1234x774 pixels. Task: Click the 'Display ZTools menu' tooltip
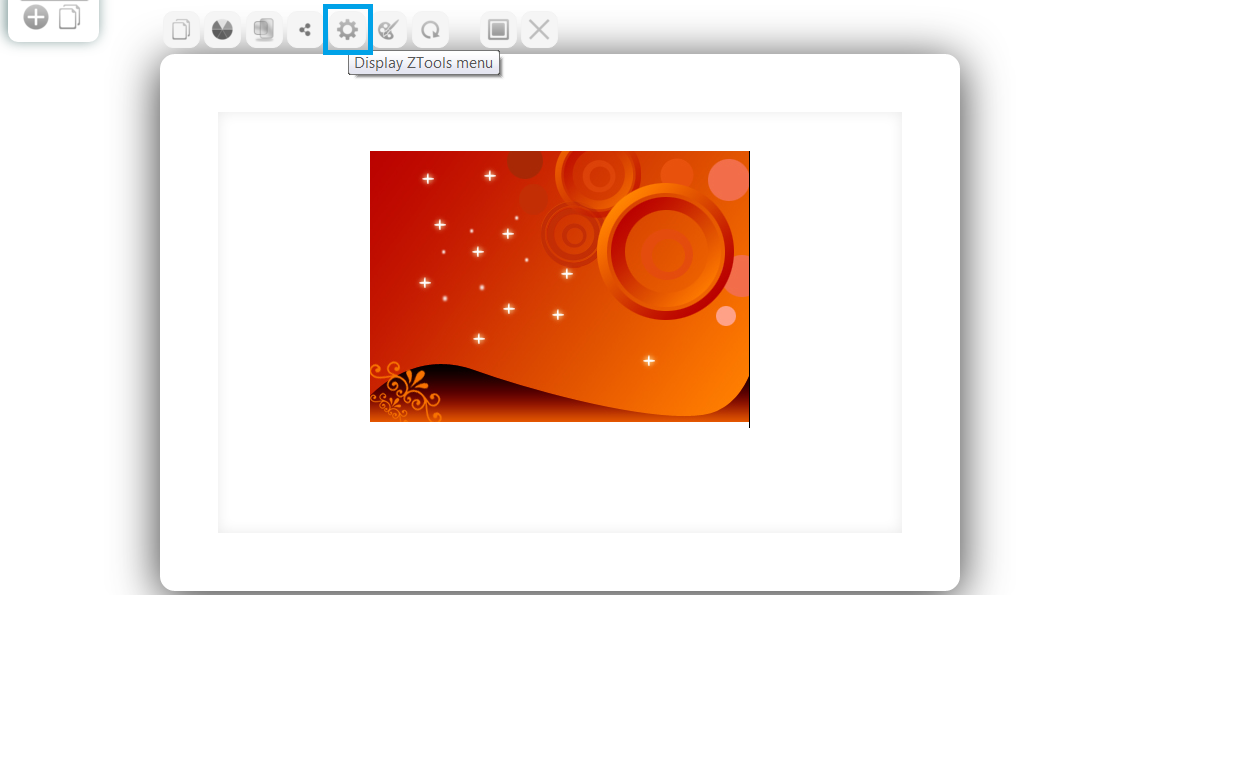click(424, 63)
